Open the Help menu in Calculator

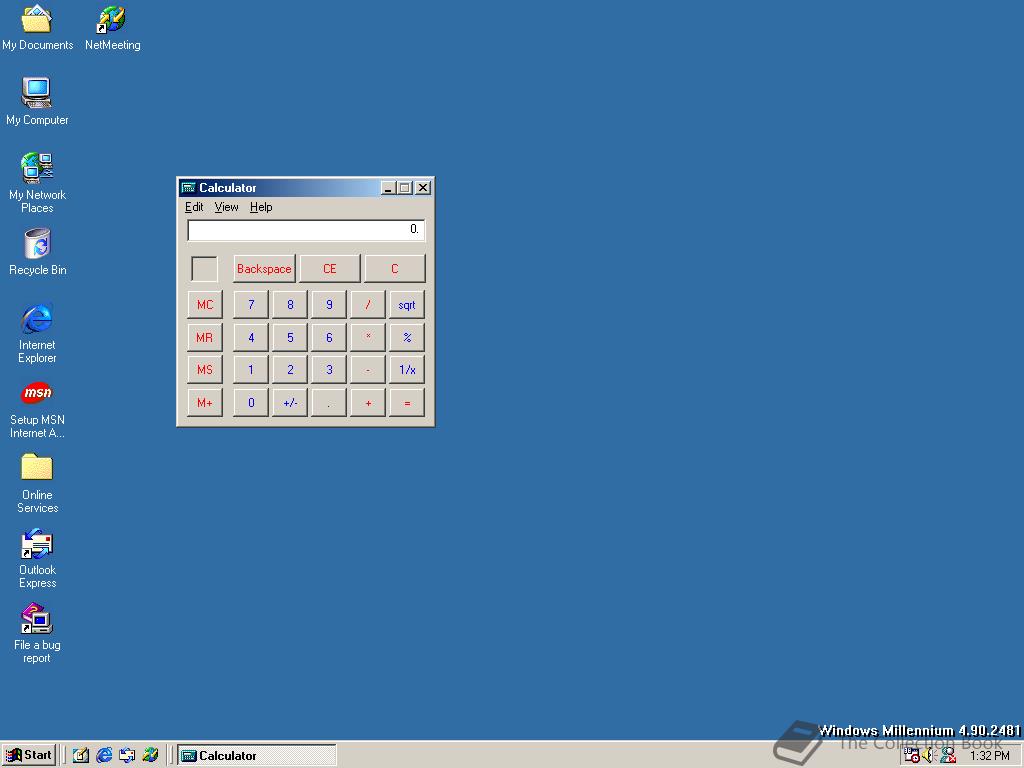point(261,207)
